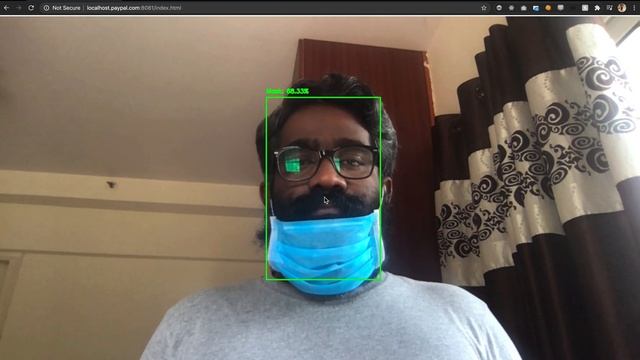Click the blue square extension icon in toolbar
This screenshot has height=360, width=640.
[536, 8]
